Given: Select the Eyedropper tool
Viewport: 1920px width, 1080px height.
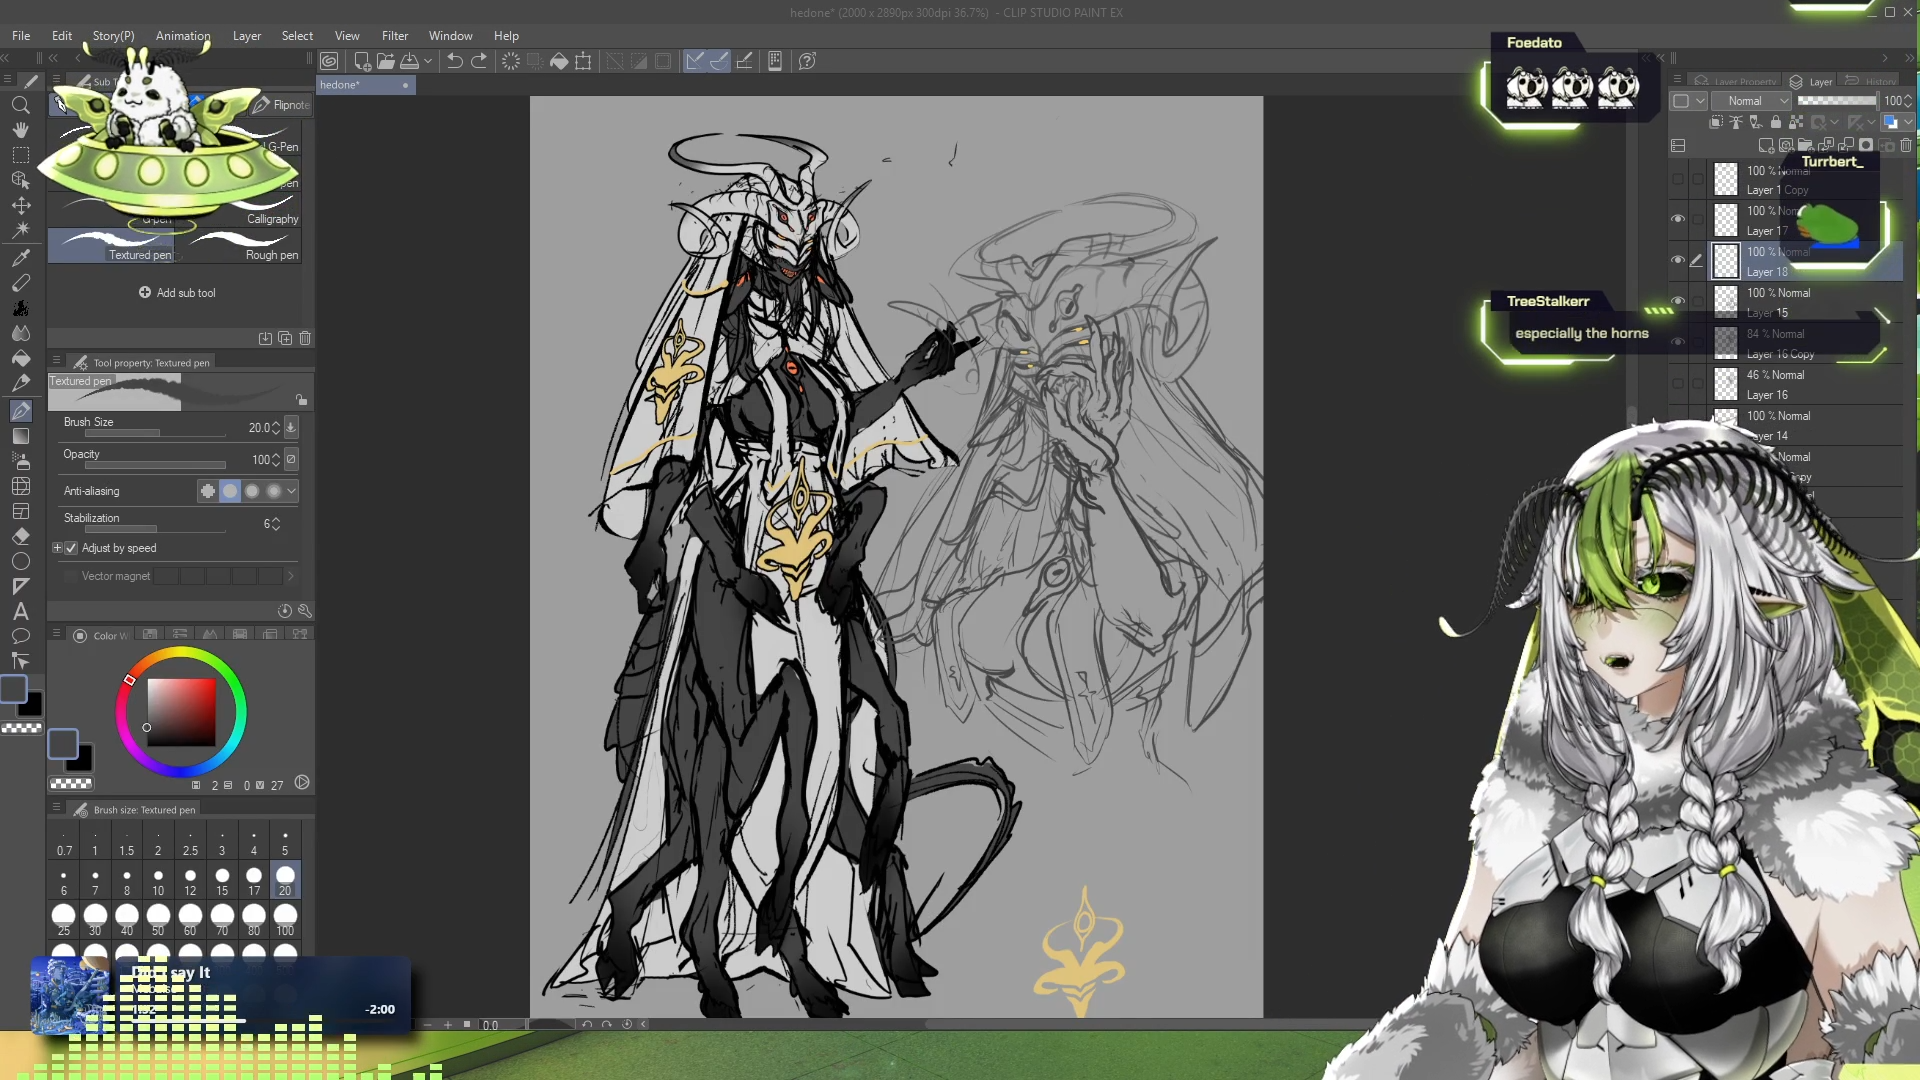Looking at the screenshot, I should (20, 258).
